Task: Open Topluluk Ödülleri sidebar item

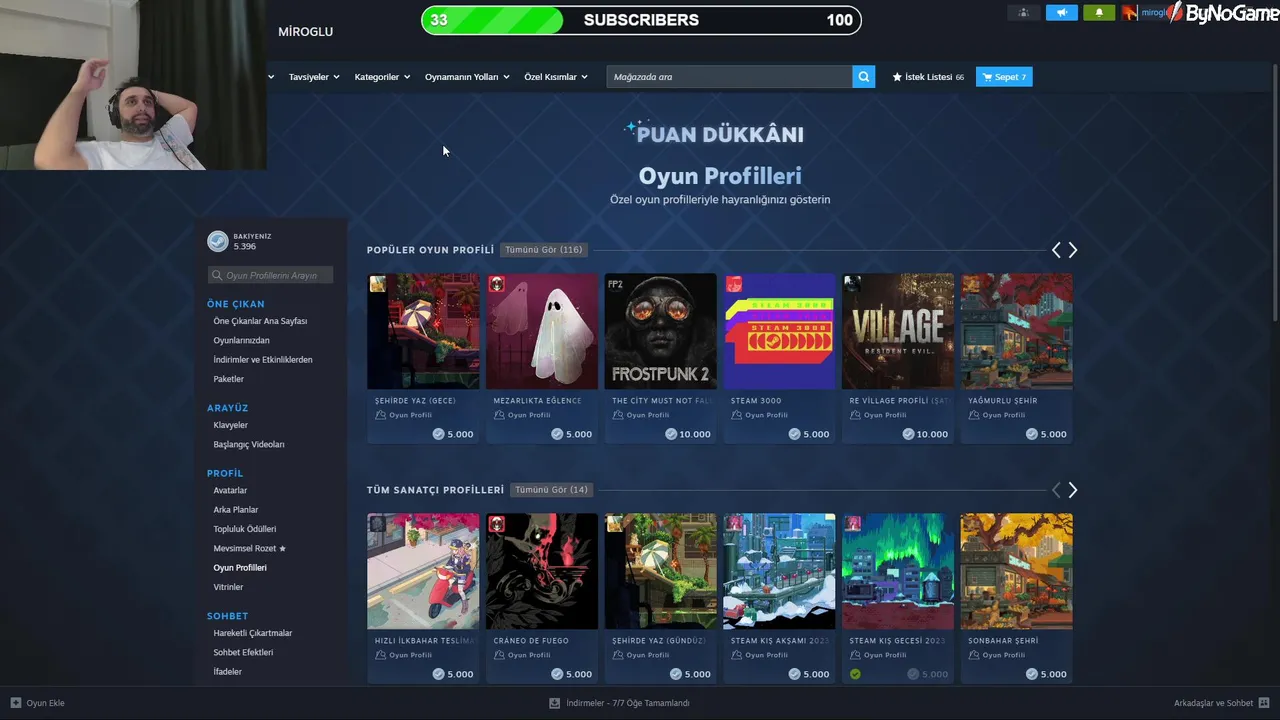Action: point(245,529)
